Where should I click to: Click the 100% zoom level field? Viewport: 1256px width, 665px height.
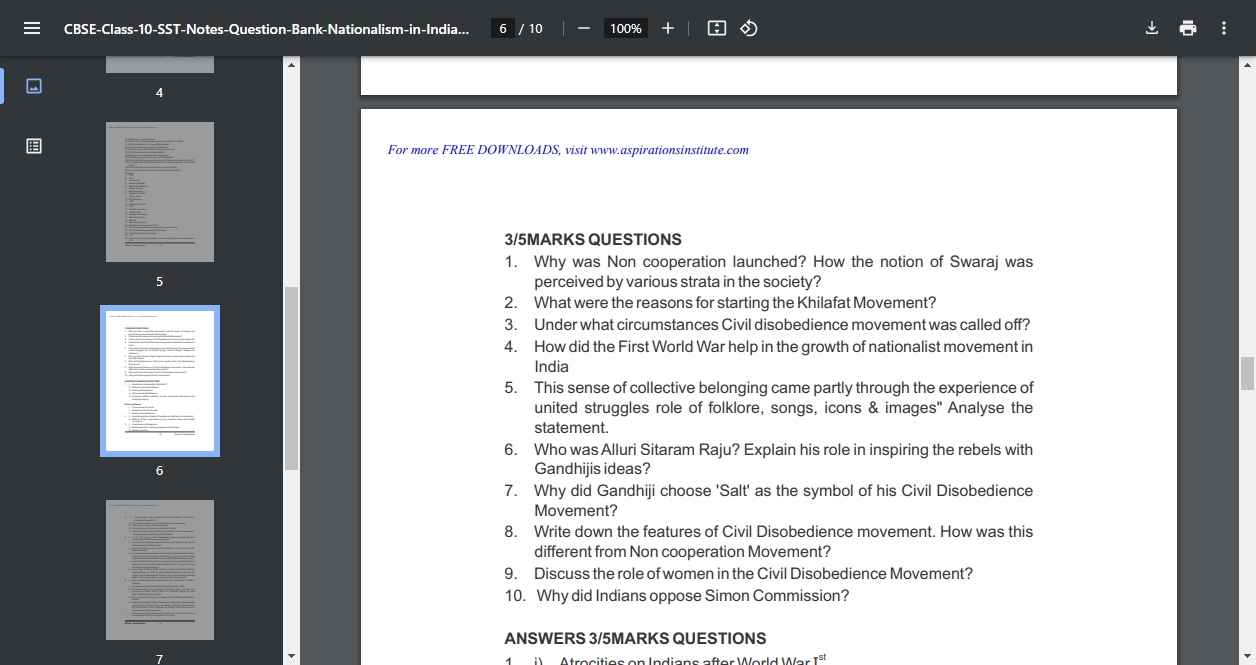(x=626, y=28)
